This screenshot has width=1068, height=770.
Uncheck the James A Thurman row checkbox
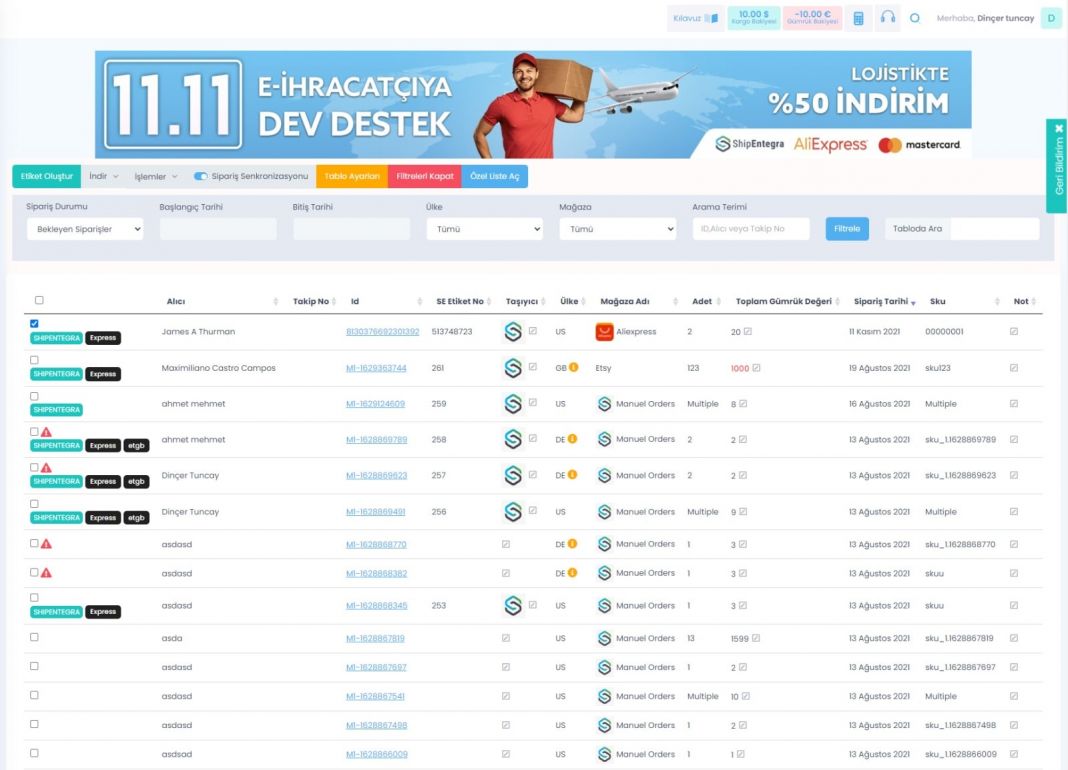tap(34, 323)
